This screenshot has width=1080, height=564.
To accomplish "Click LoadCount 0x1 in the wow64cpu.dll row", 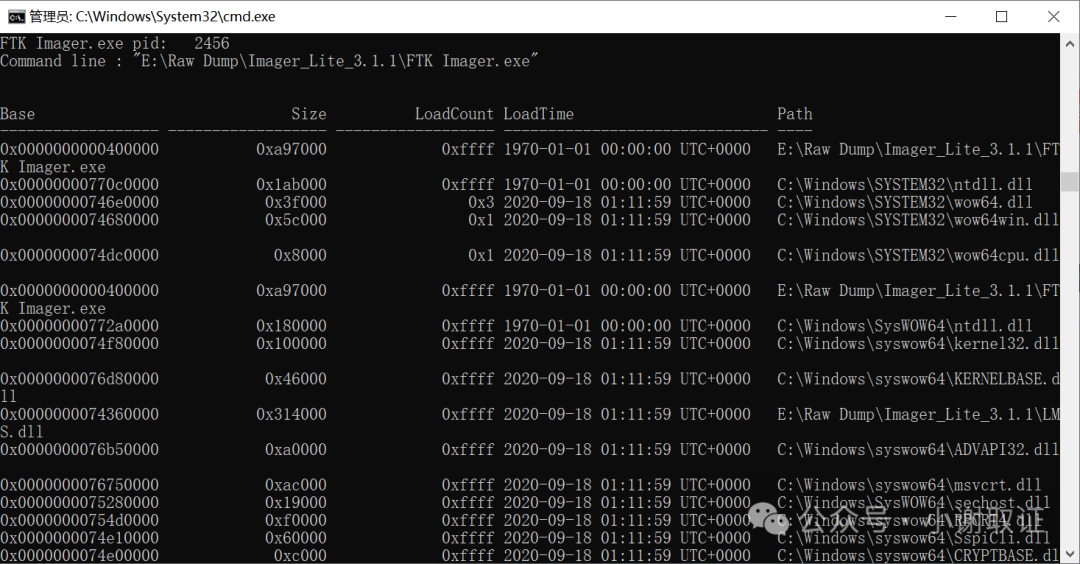I will 481,255.
